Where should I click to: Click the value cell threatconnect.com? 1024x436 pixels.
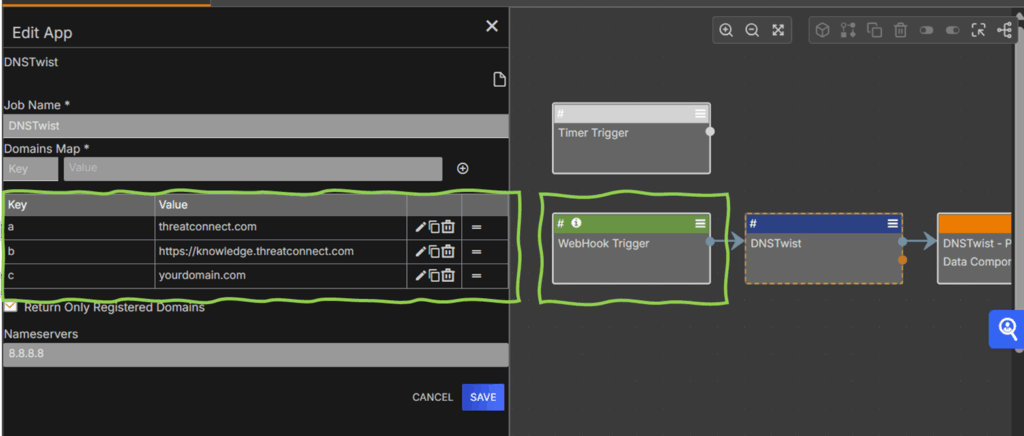[x=281, y=227]
